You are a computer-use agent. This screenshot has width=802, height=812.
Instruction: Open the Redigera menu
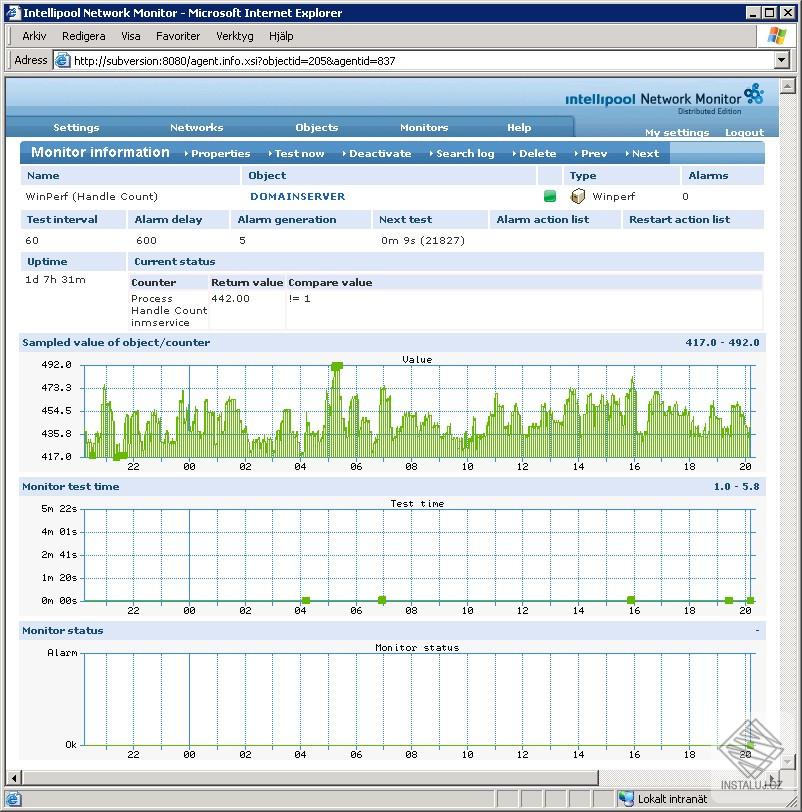(x=83, y=36)
